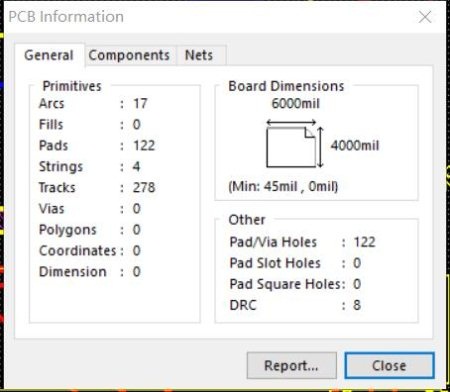Click the Tracks count value 278
The width and height of the screenshot is (450, 392).
click(144, 188)
